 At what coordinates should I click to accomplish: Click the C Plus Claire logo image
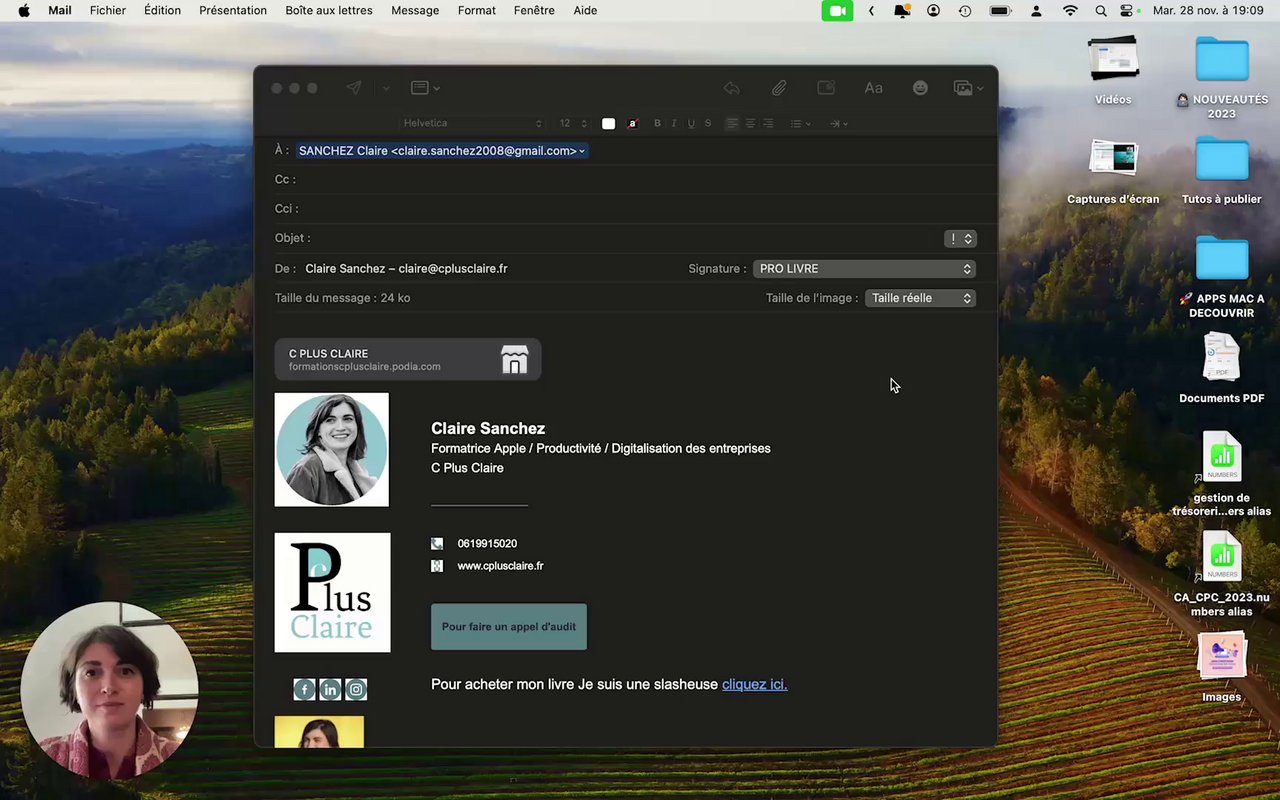[x=333, y=593]
